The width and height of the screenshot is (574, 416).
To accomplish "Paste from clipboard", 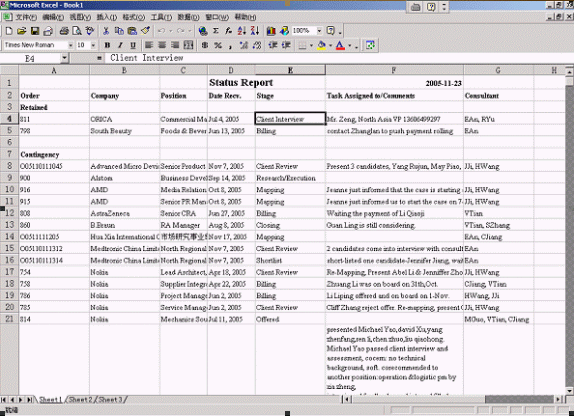I will [x=132, y=31].
